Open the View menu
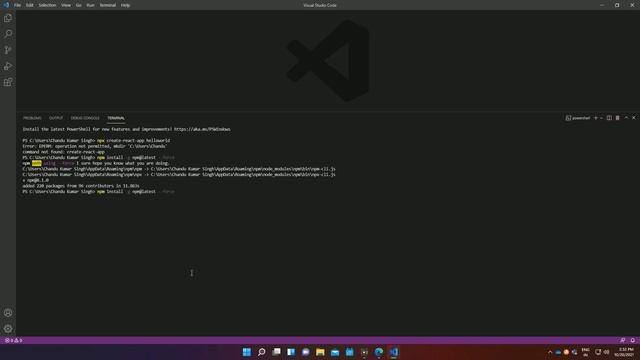Viewport: 640px width, 360px height. tap(66, 5)
